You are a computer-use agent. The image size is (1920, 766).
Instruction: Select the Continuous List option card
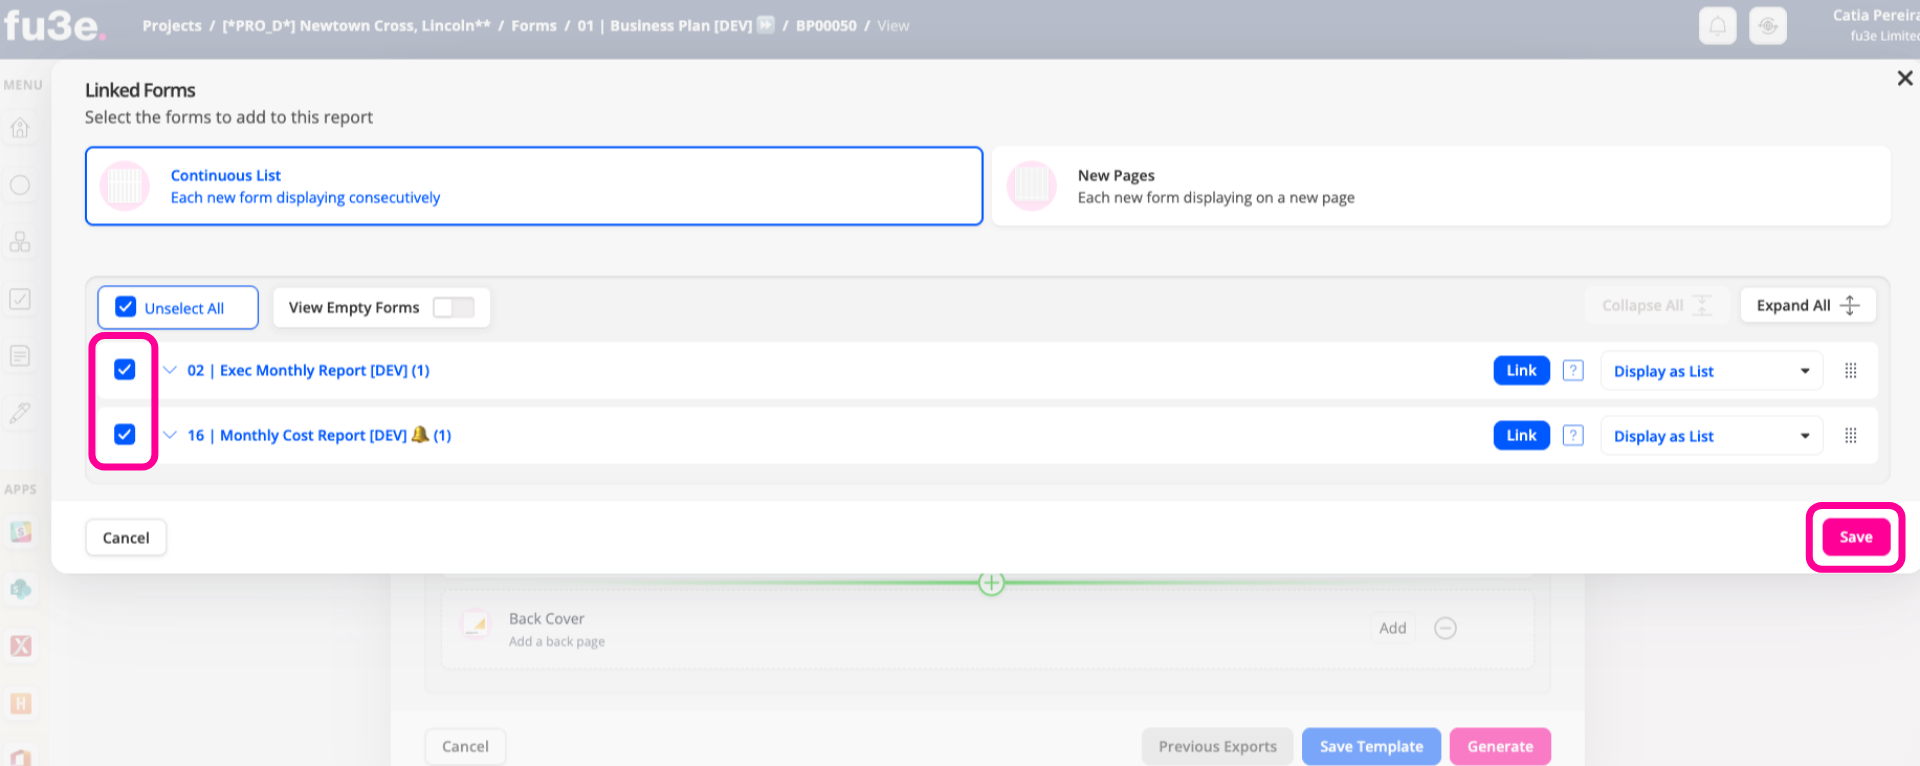click(534, 186)
